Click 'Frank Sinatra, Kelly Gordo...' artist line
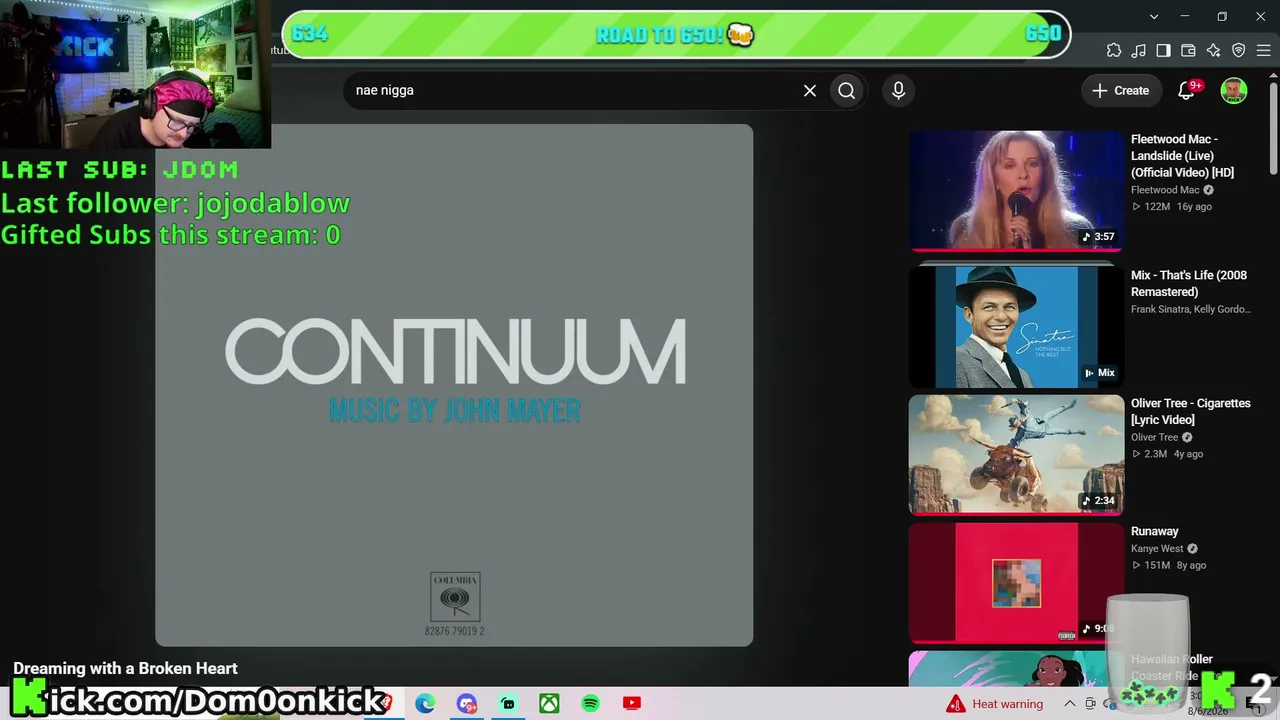 (x=1191, y=309)
